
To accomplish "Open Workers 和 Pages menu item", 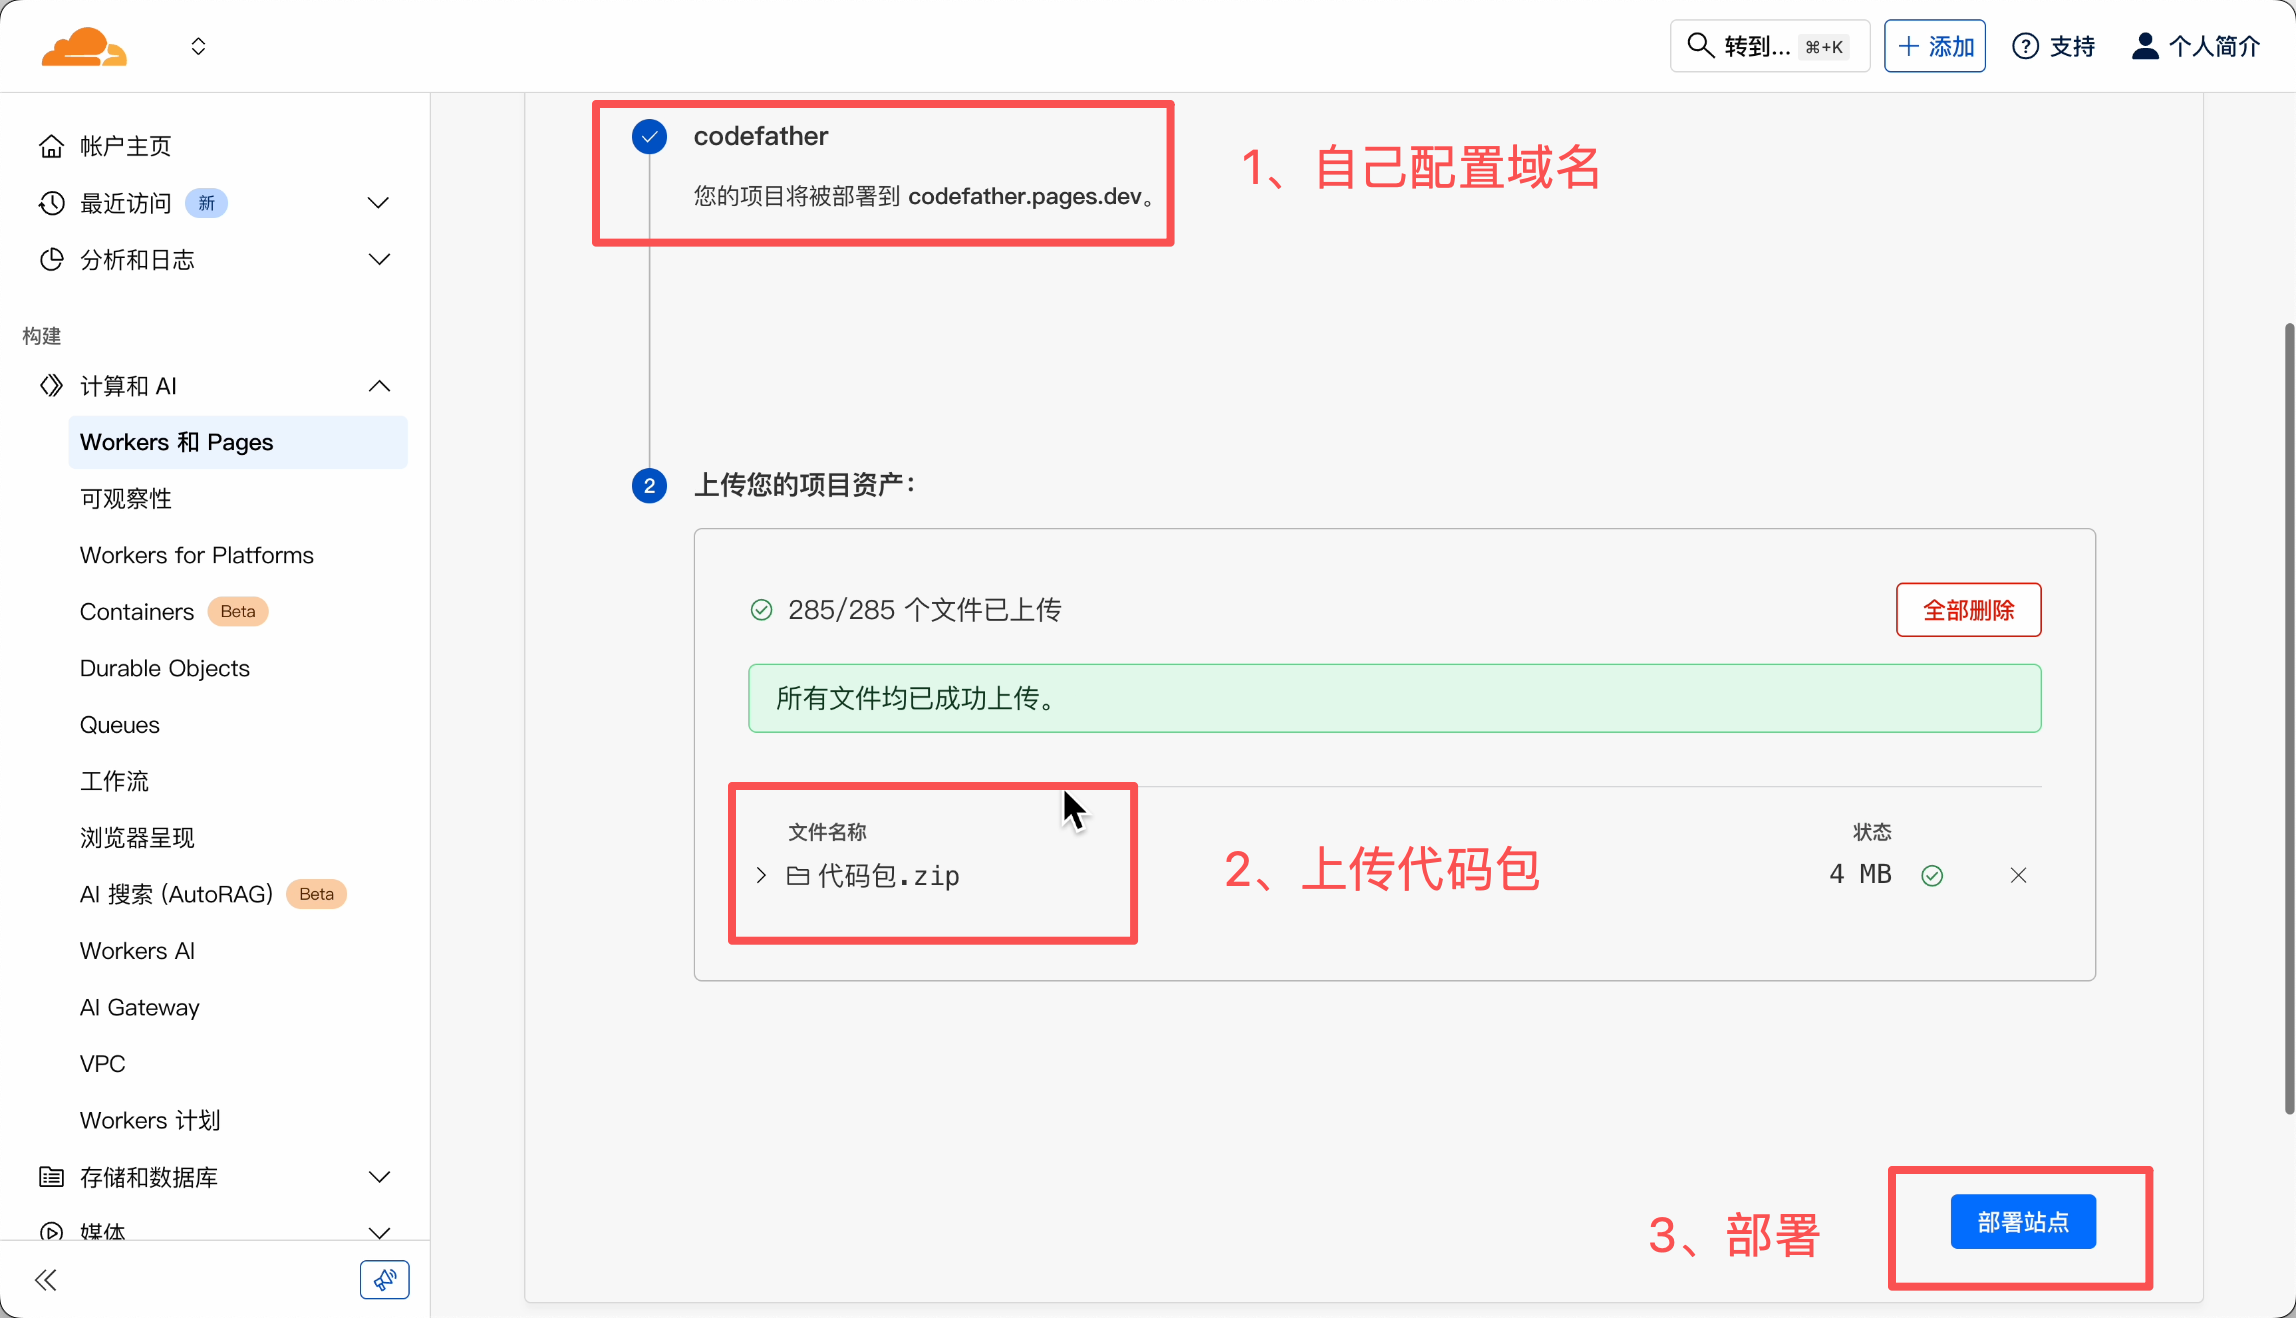I will 176,442.
